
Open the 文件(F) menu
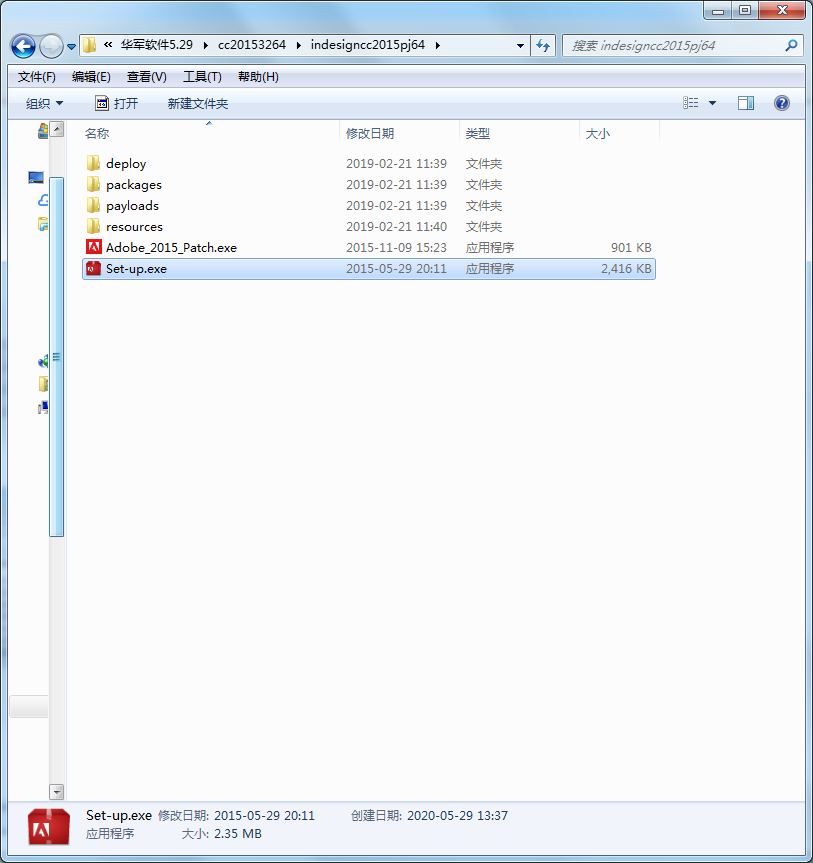pos(37,77)
